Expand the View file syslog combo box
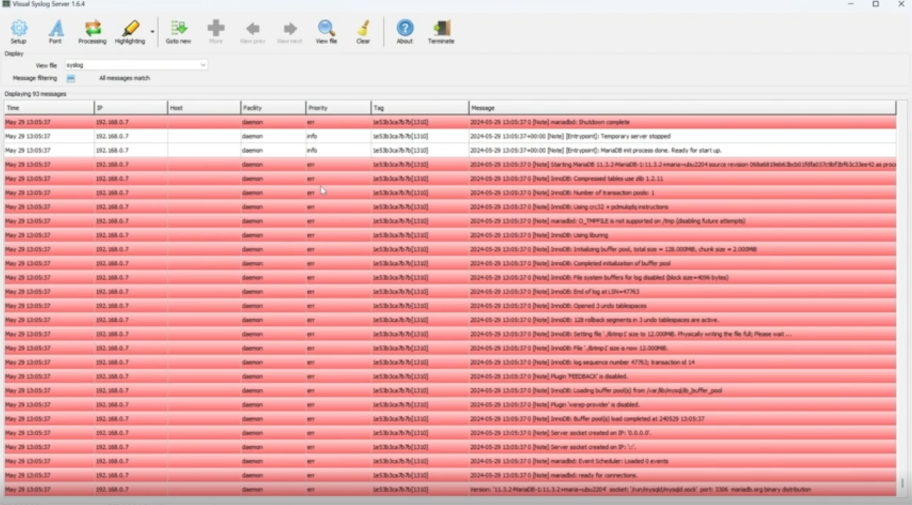 202,65
